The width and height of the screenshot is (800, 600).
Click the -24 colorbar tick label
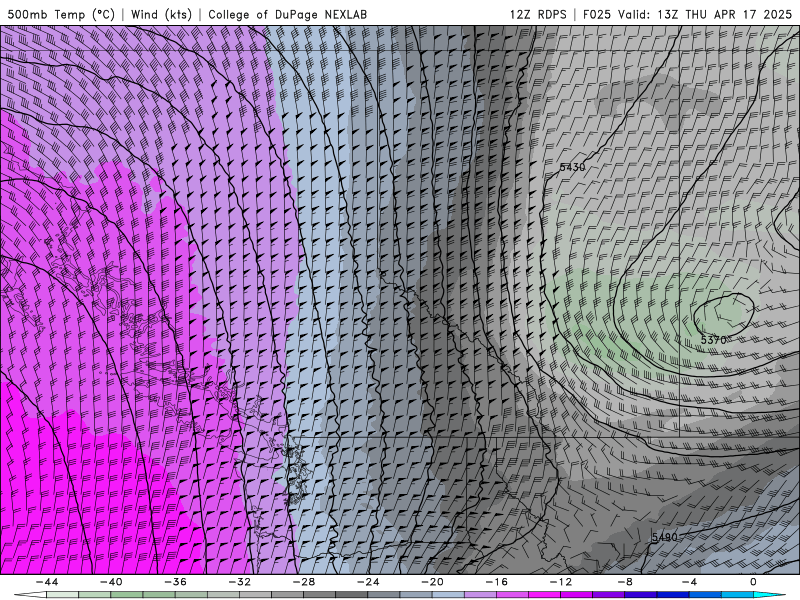(x=368, y=582)
